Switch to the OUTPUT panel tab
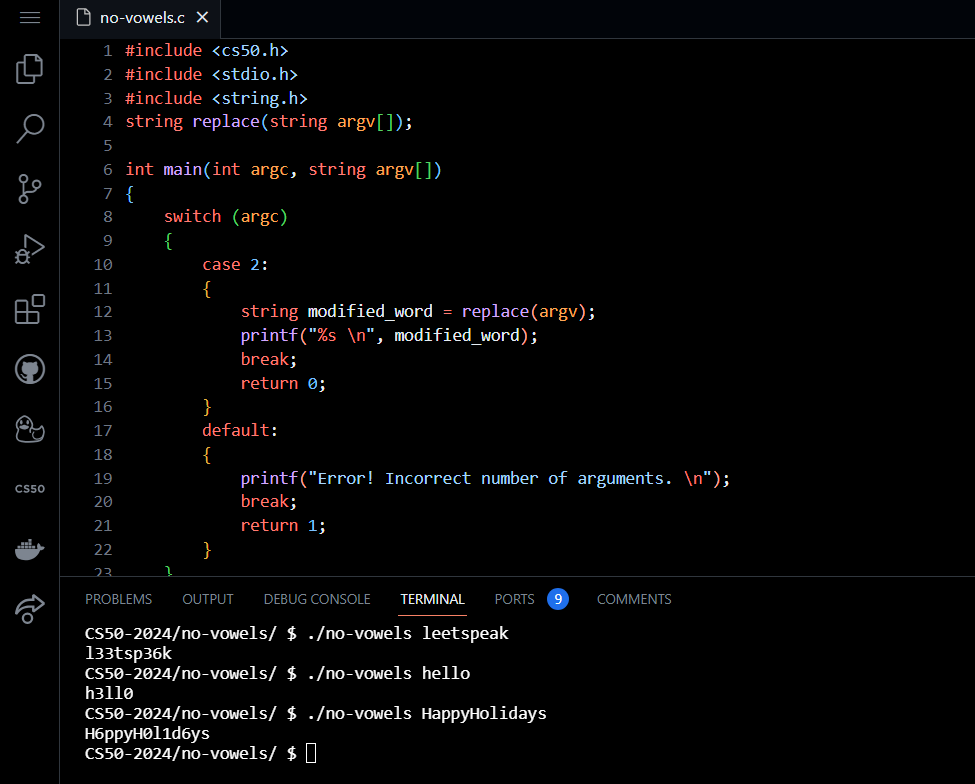This screenshot has height=784, width=975. click(x=208, y=599)
